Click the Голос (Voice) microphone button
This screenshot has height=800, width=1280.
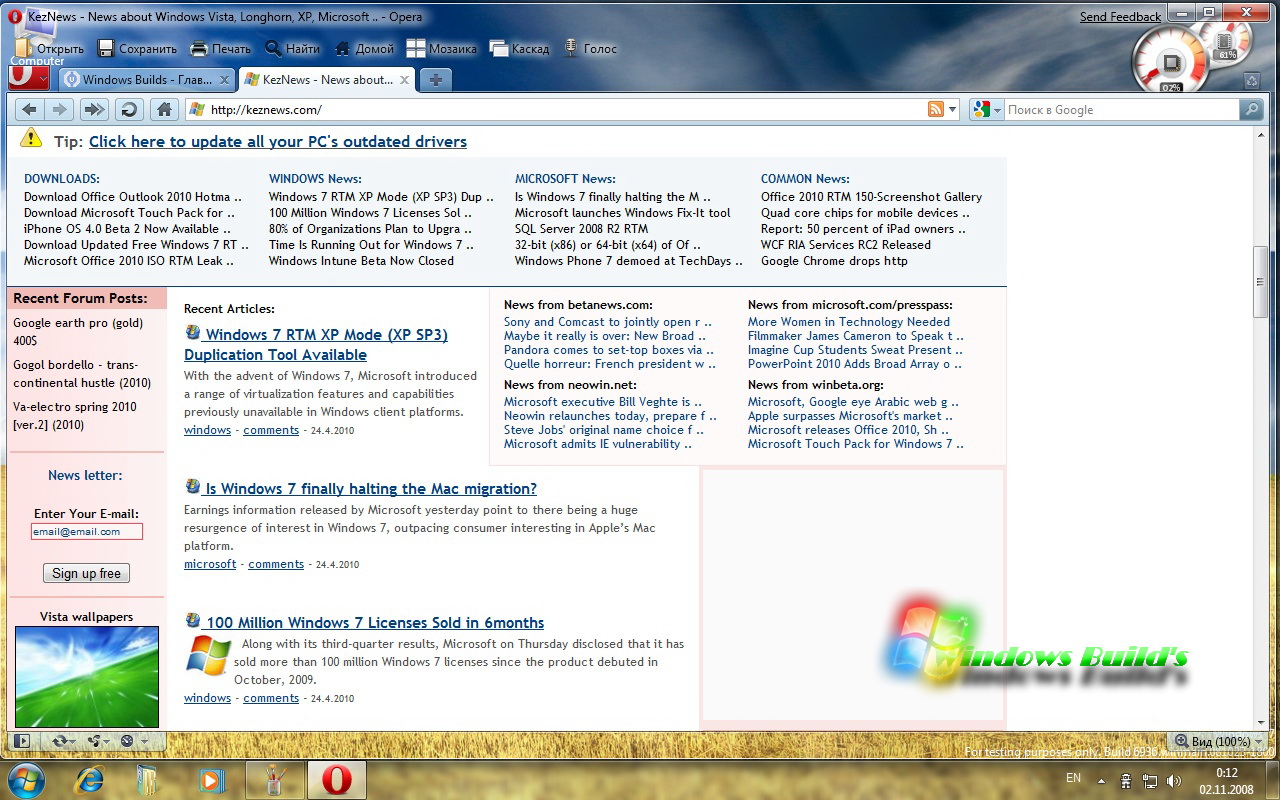591,48
